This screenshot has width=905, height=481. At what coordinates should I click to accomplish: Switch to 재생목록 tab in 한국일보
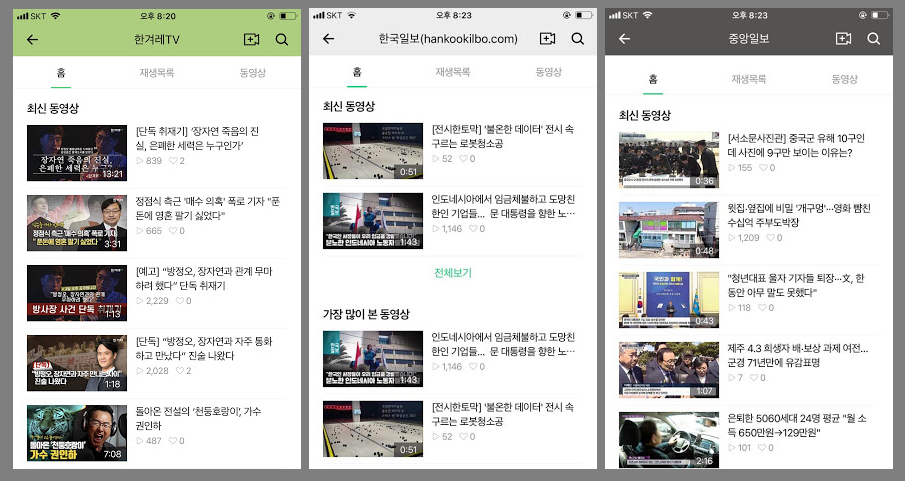[x=452, y=72]
